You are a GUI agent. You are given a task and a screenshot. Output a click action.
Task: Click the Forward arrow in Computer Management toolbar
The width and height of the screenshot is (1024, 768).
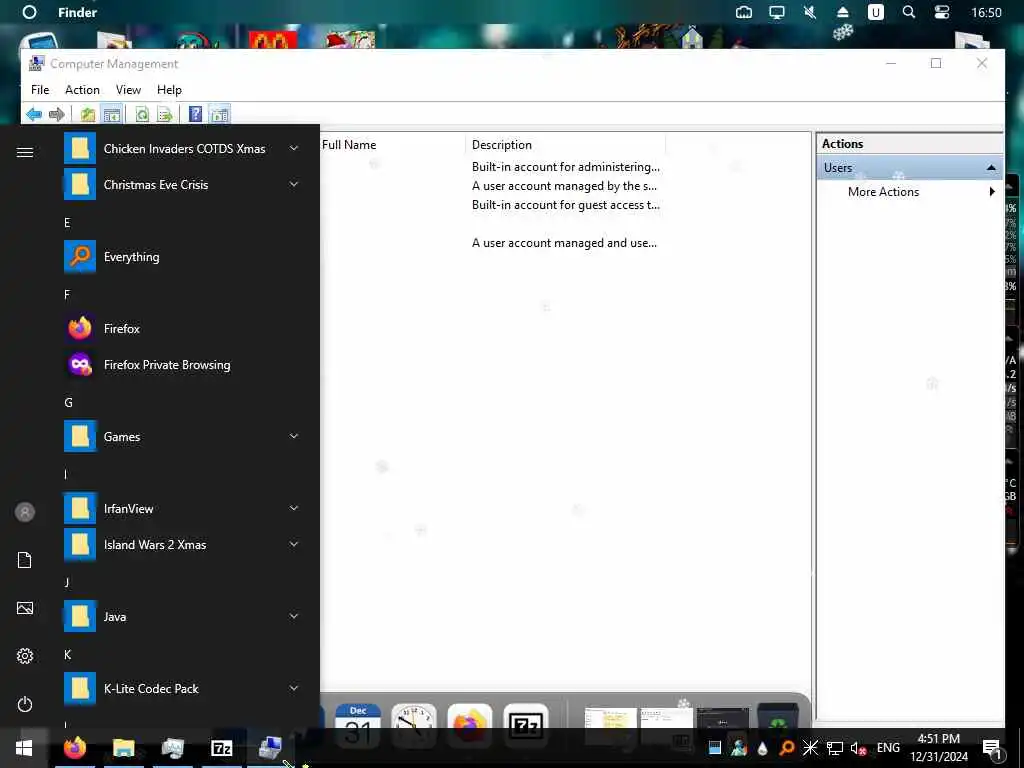[x=57, y=114]
